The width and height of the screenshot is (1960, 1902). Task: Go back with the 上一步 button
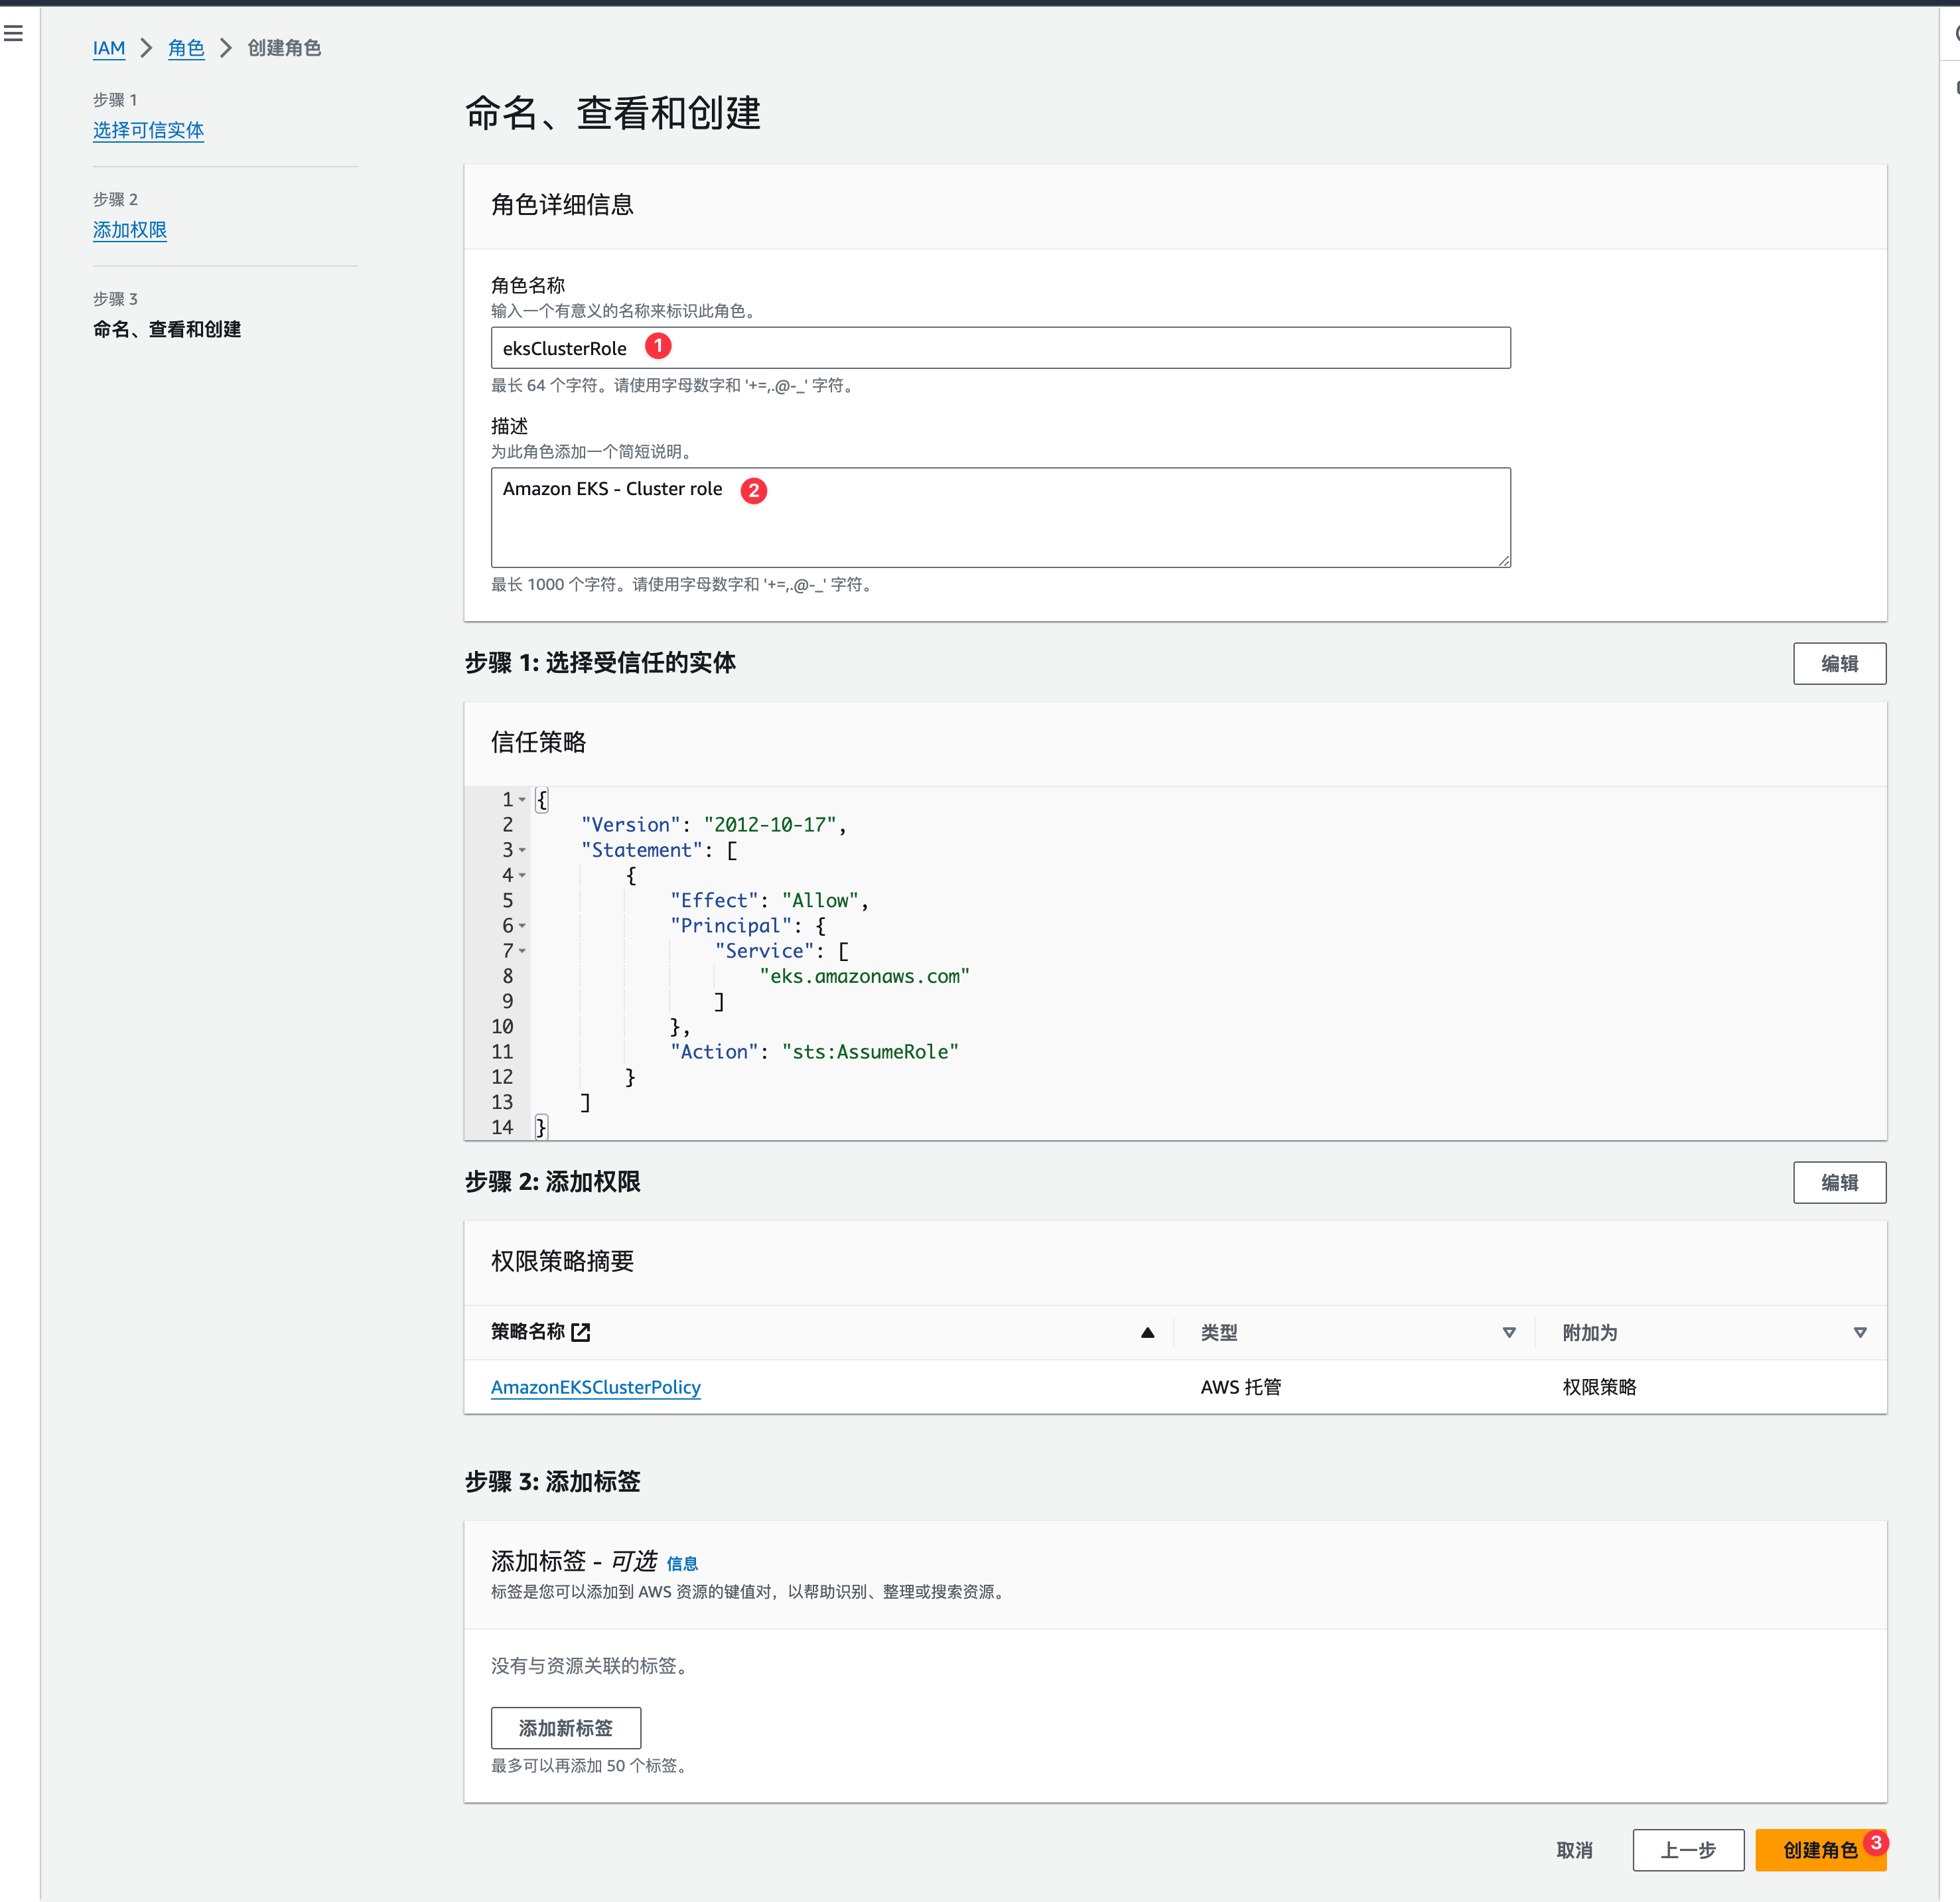[x=1688, y=1850]
